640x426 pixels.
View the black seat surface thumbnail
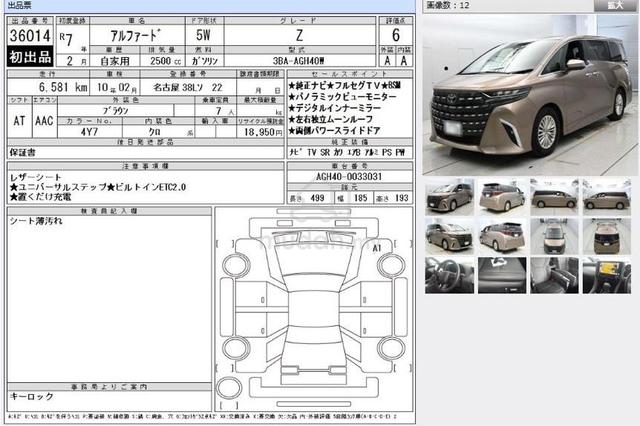(x=502, y=275)
